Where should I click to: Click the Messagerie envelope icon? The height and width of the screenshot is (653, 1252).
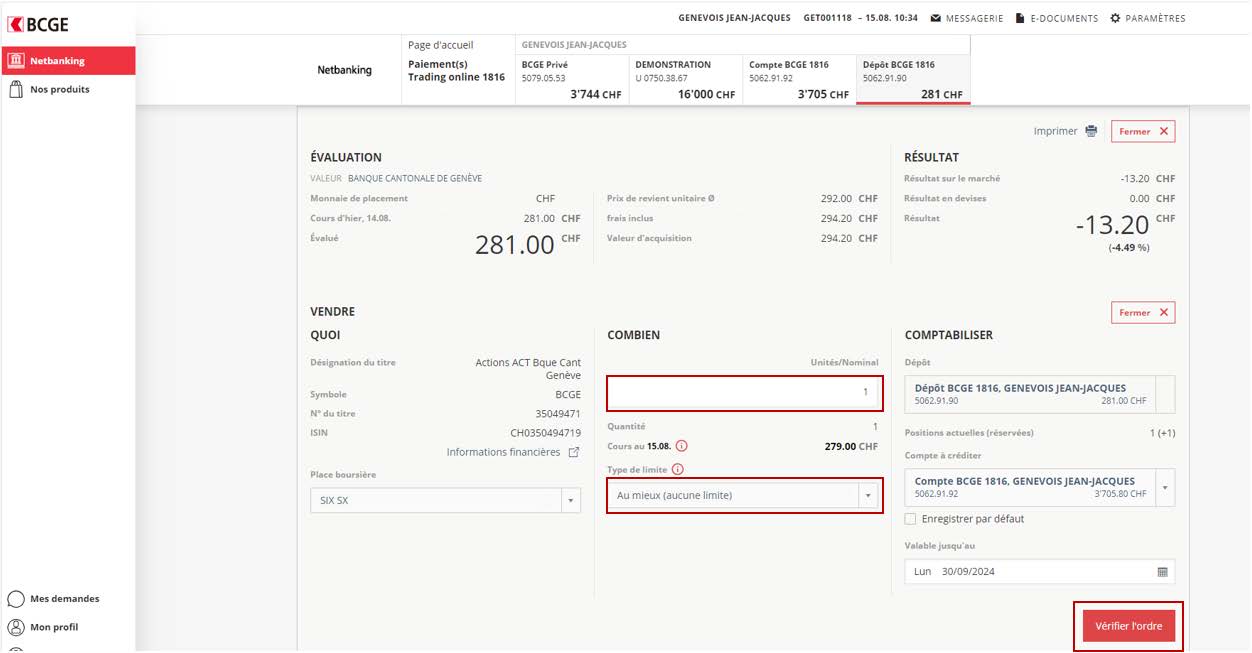[x=935, y=18]
